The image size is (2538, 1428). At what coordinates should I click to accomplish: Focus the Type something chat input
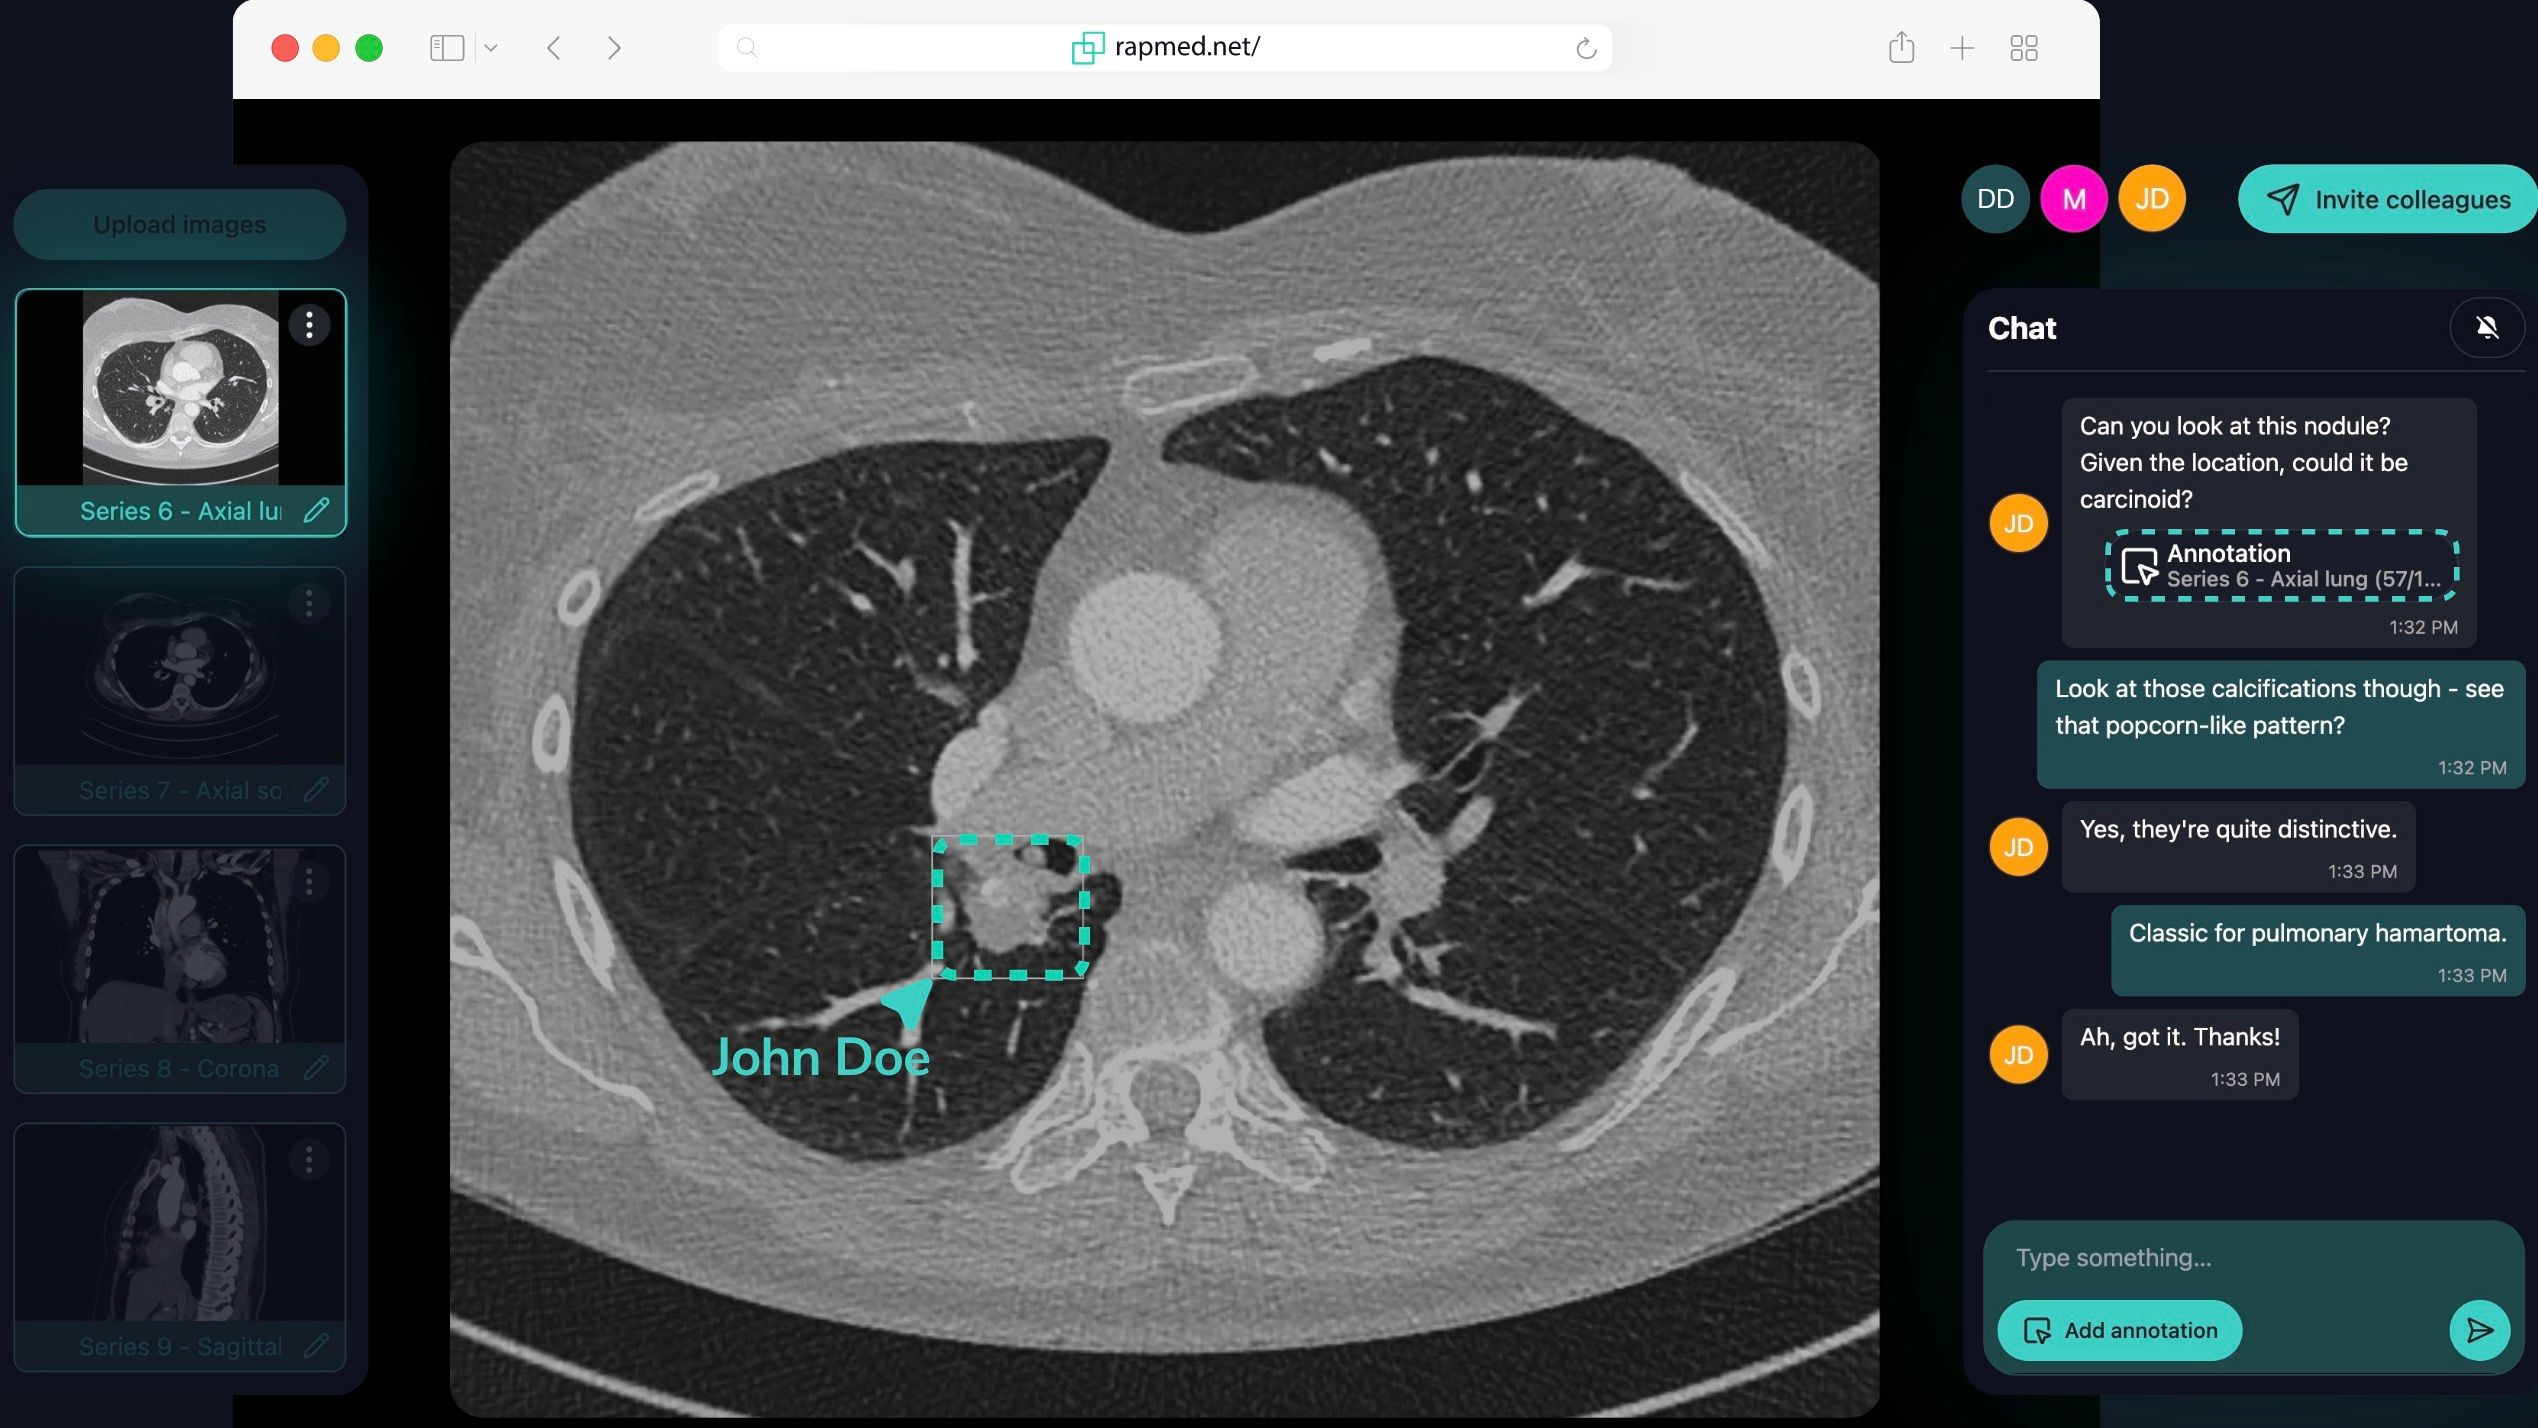2254,1258
